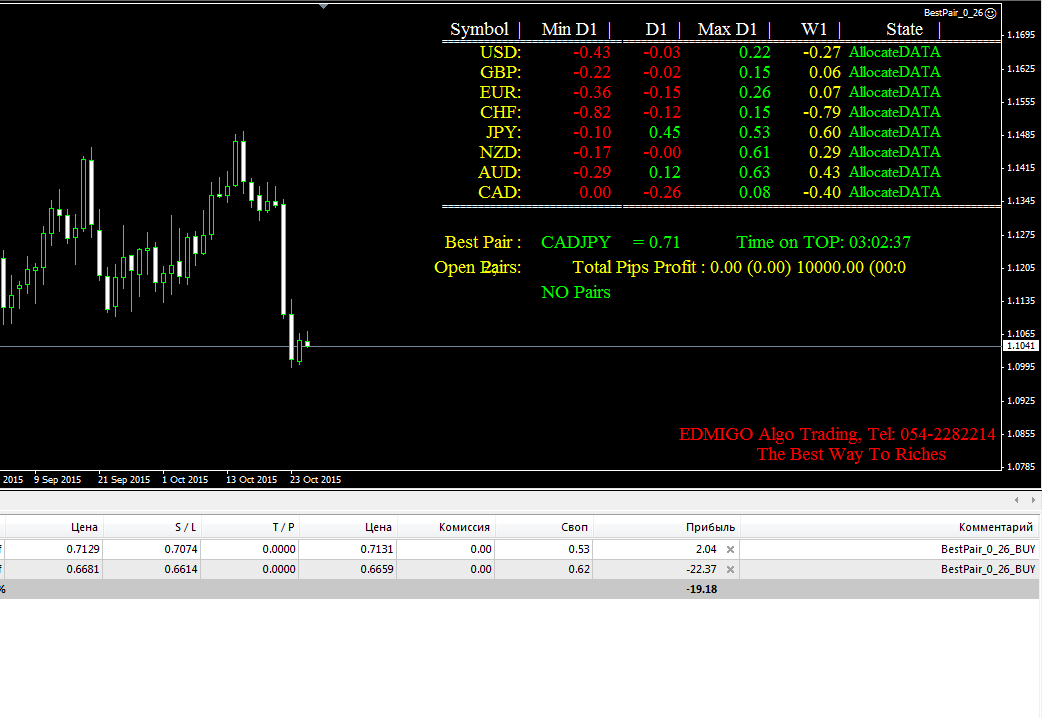Click the 1.1695 price scale label
This screenshot has height=718, width=1042.
[x=1021, y=35]
